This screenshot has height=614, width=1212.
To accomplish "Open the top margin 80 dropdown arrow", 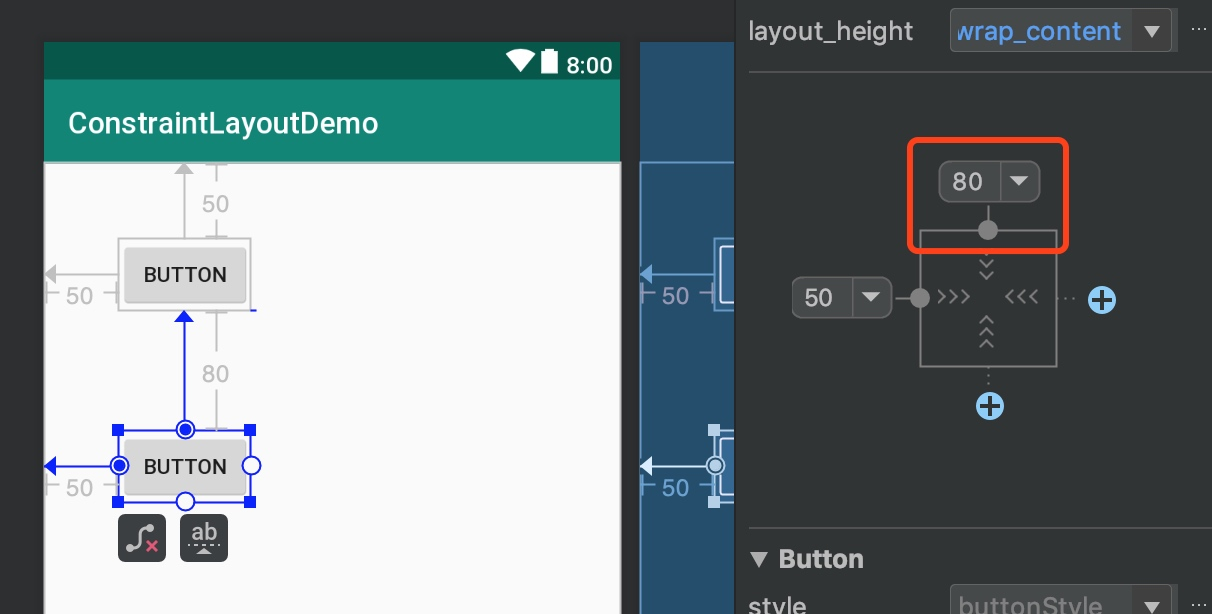I will click(1018, 181).
